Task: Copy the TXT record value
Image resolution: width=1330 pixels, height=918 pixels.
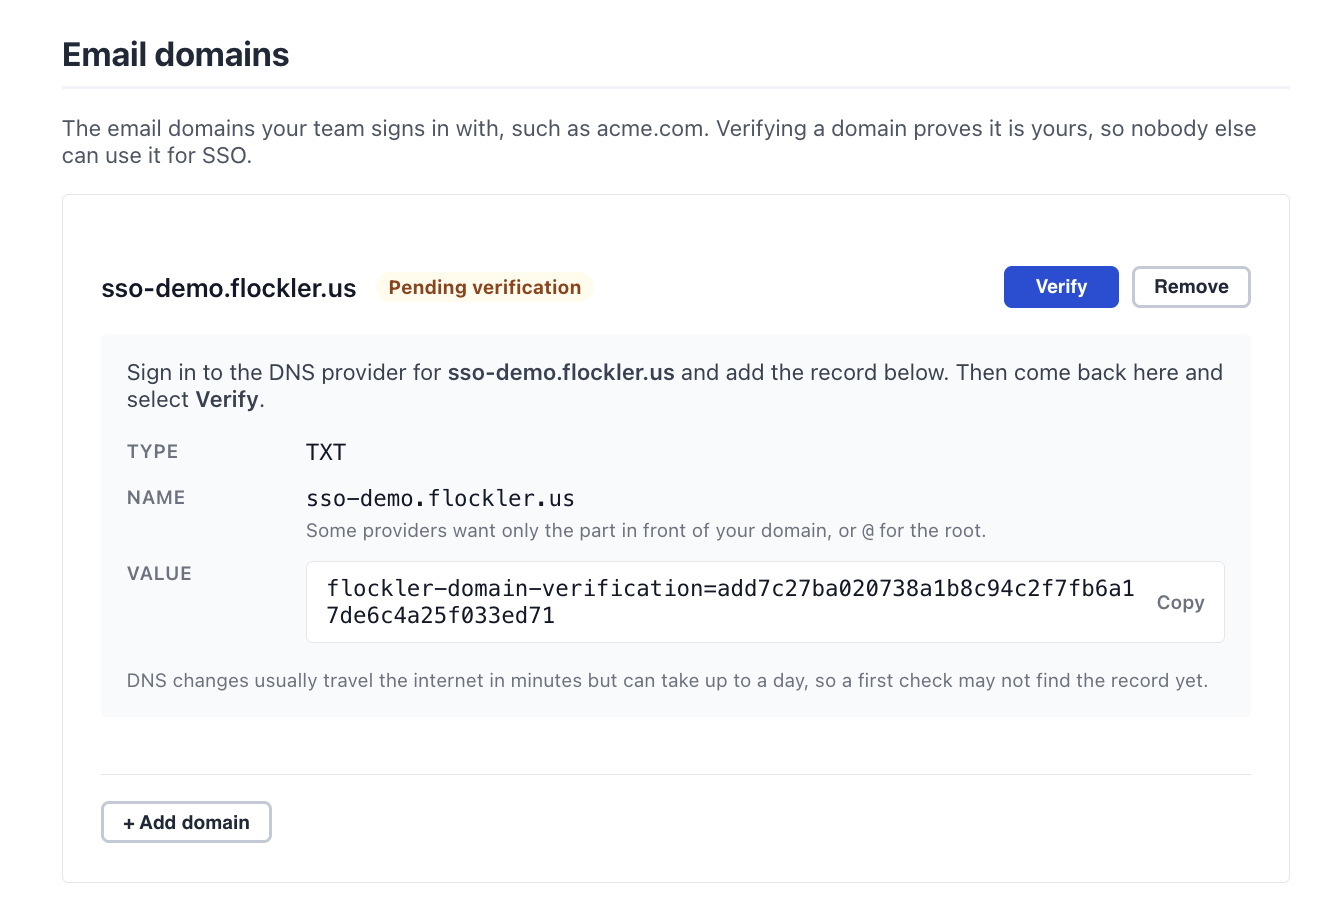Action: click(x=1180, y=602)
